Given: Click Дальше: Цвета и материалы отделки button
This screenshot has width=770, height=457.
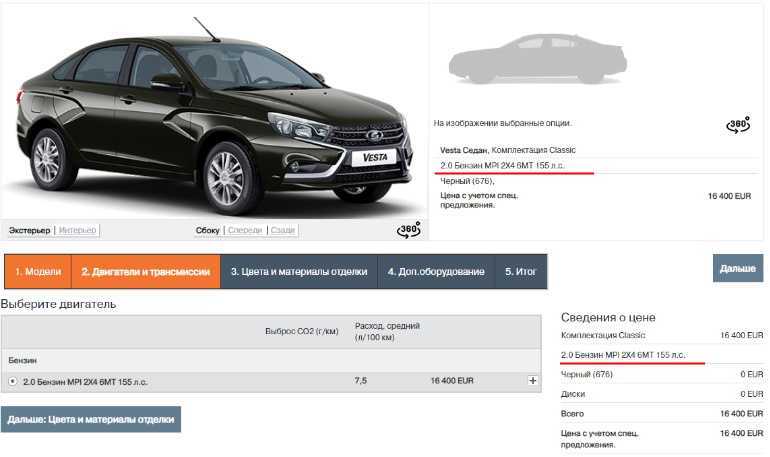Looking at the screenshot, I should tap(91, 420).
